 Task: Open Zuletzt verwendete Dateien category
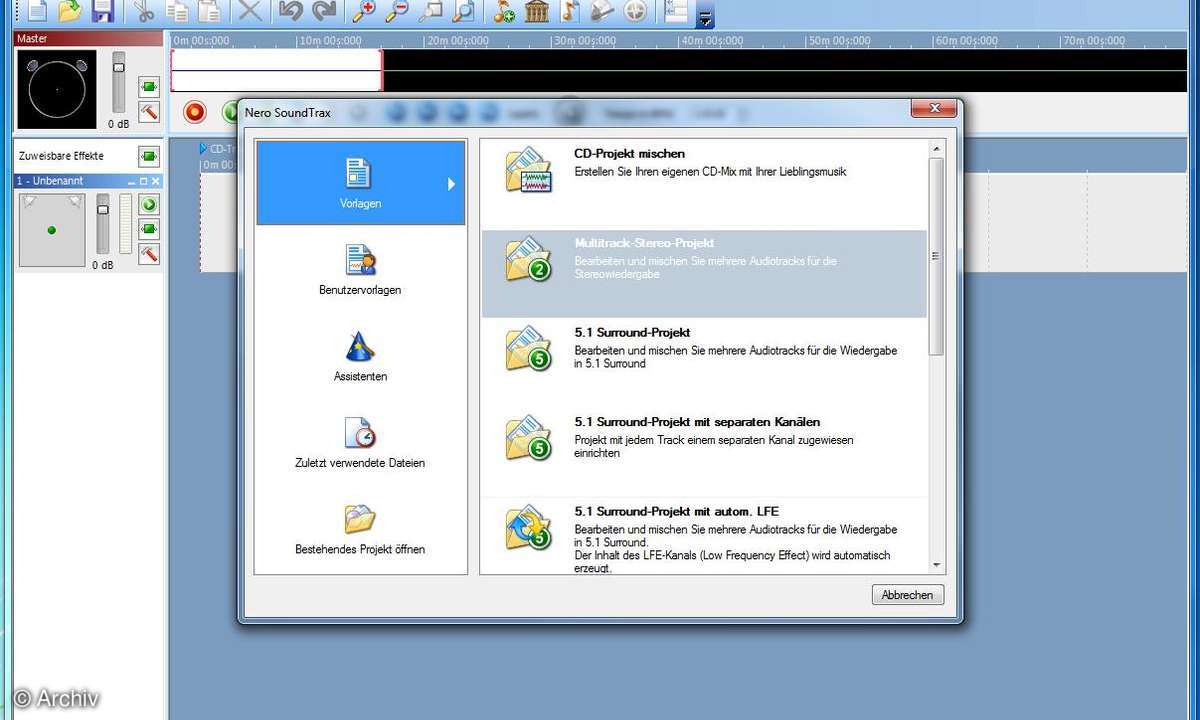[x=360, y=442]
